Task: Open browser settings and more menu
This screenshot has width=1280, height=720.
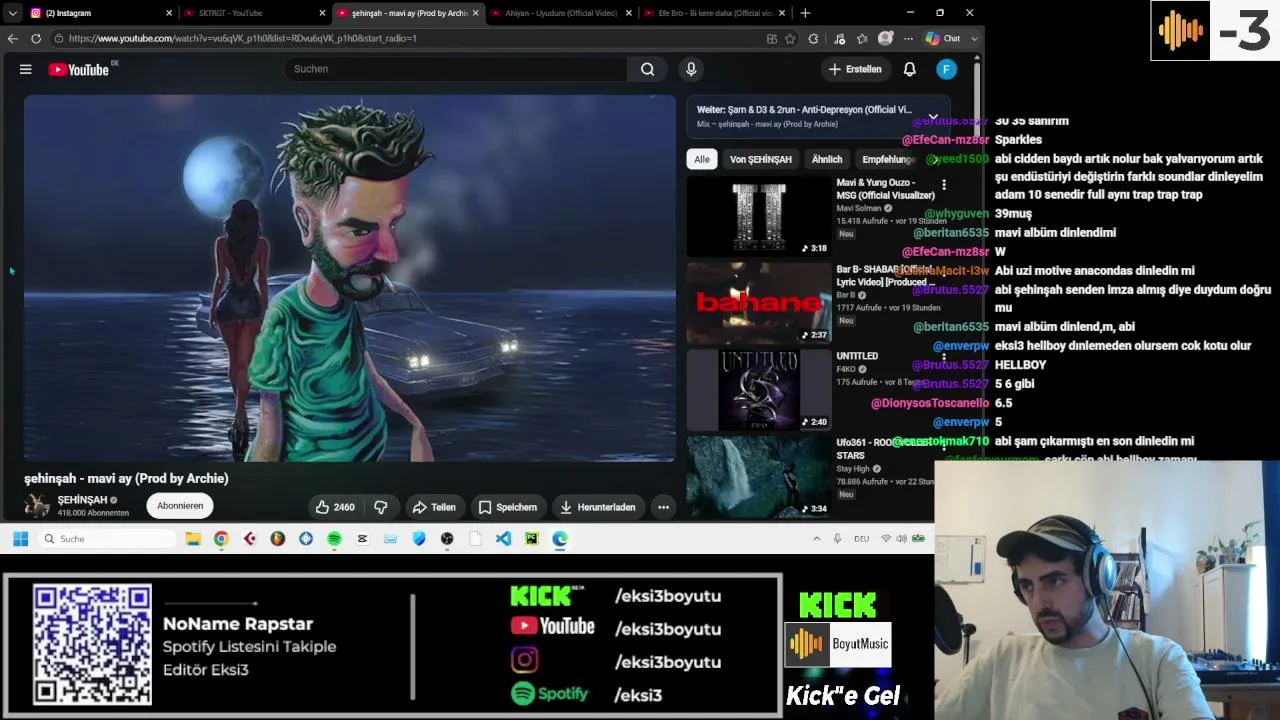Action: [908, 39]
